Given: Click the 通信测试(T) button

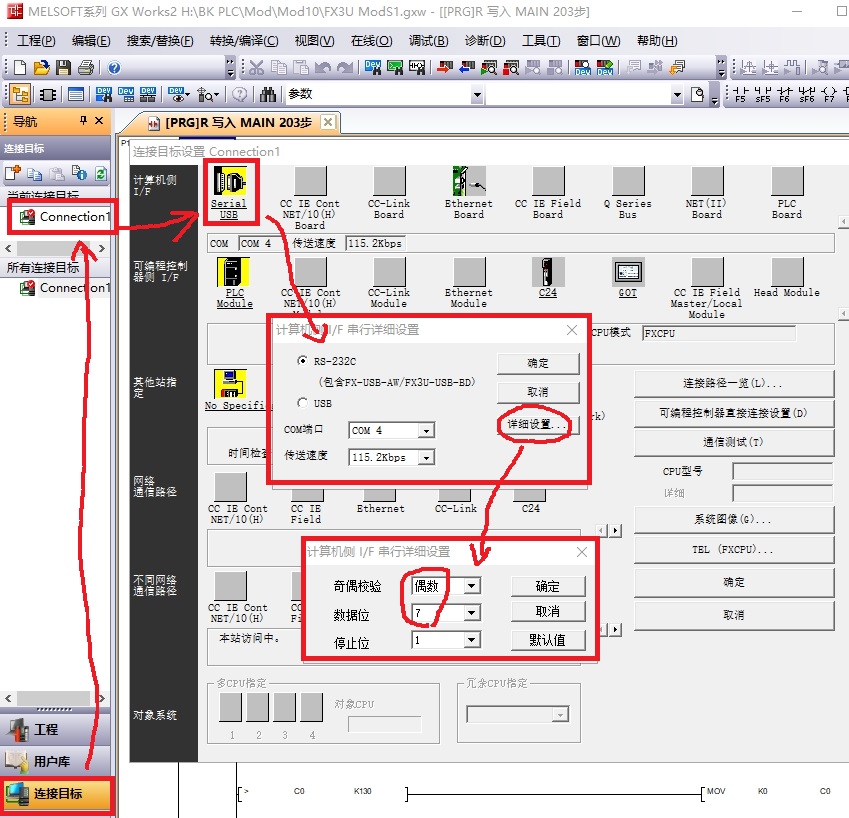Looking at the screenshot, I should 733,442.
